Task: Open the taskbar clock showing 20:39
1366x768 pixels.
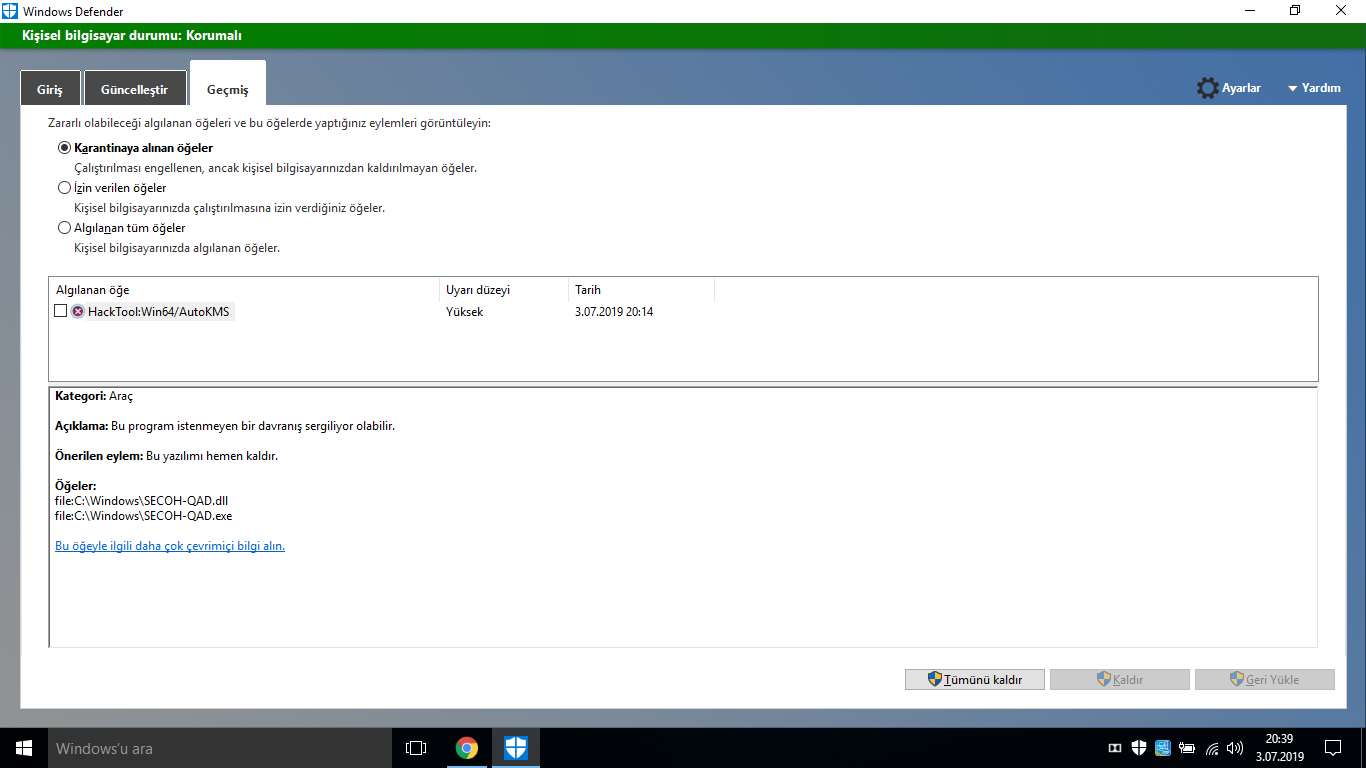Action: [x=1278, y=748]
